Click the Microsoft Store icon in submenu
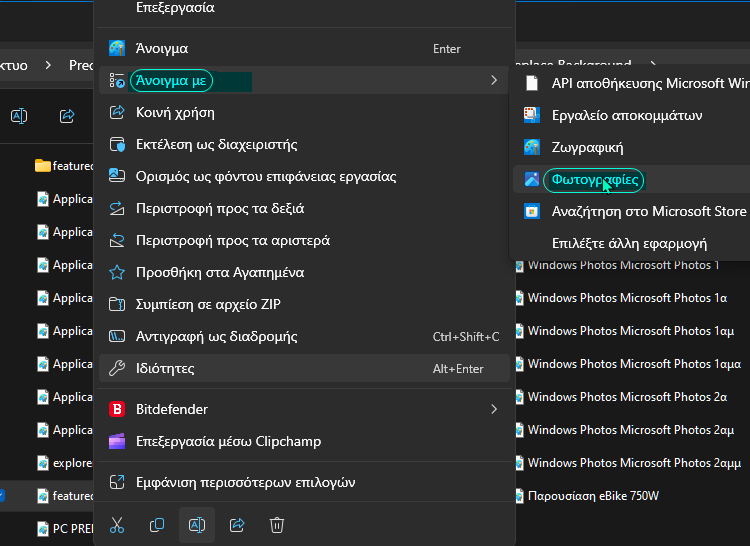Image resolution: width=750 pixels, height=546 pixels. click(x=532, y=211)
